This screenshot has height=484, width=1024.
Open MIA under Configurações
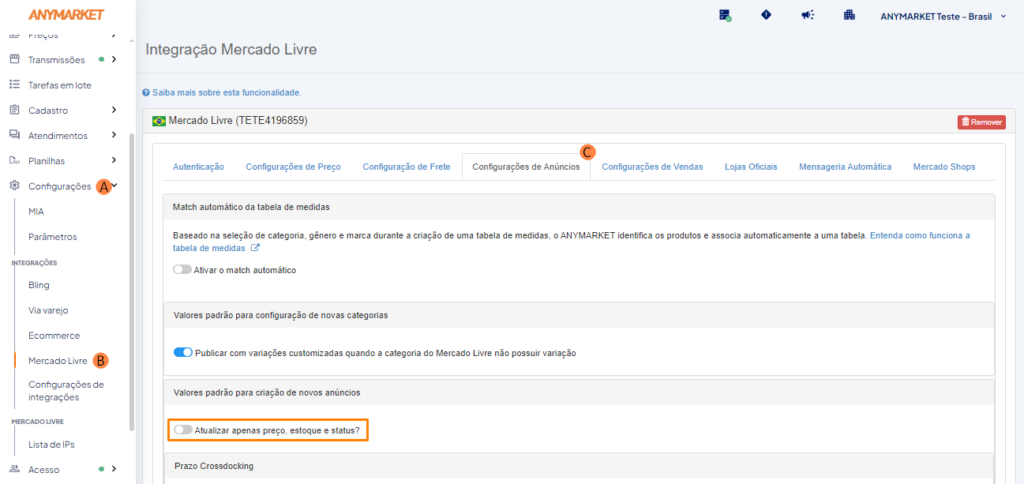(x=37, y=212)
